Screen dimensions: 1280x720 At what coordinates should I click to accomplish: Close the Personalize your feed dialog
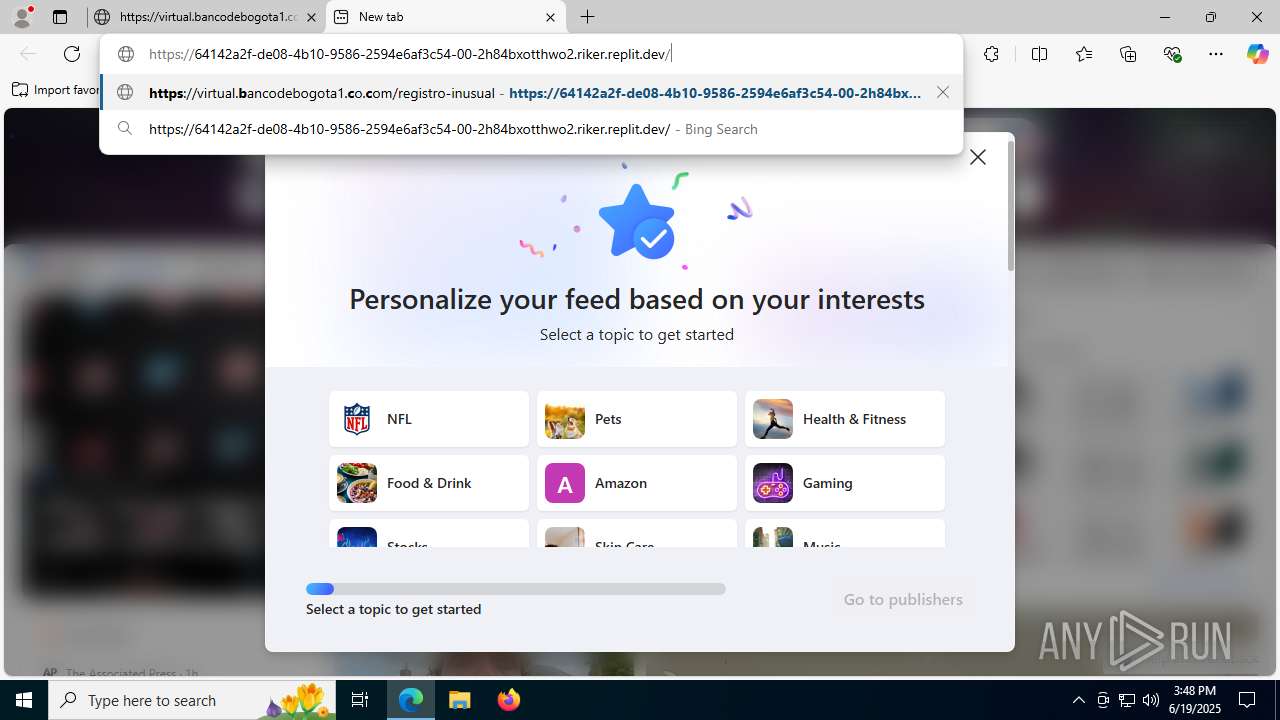click(978, 157)
